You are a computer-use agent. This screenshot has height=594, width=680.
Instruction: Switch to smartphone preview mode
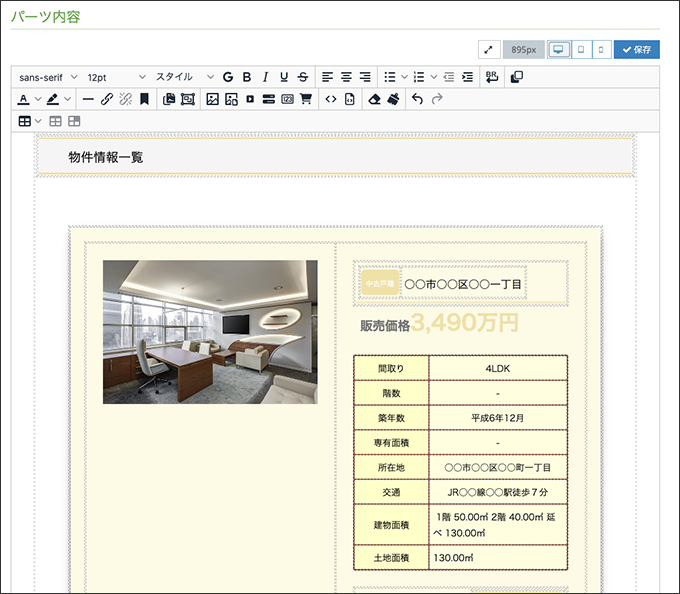pyautogui.click(x=601, y=49)
